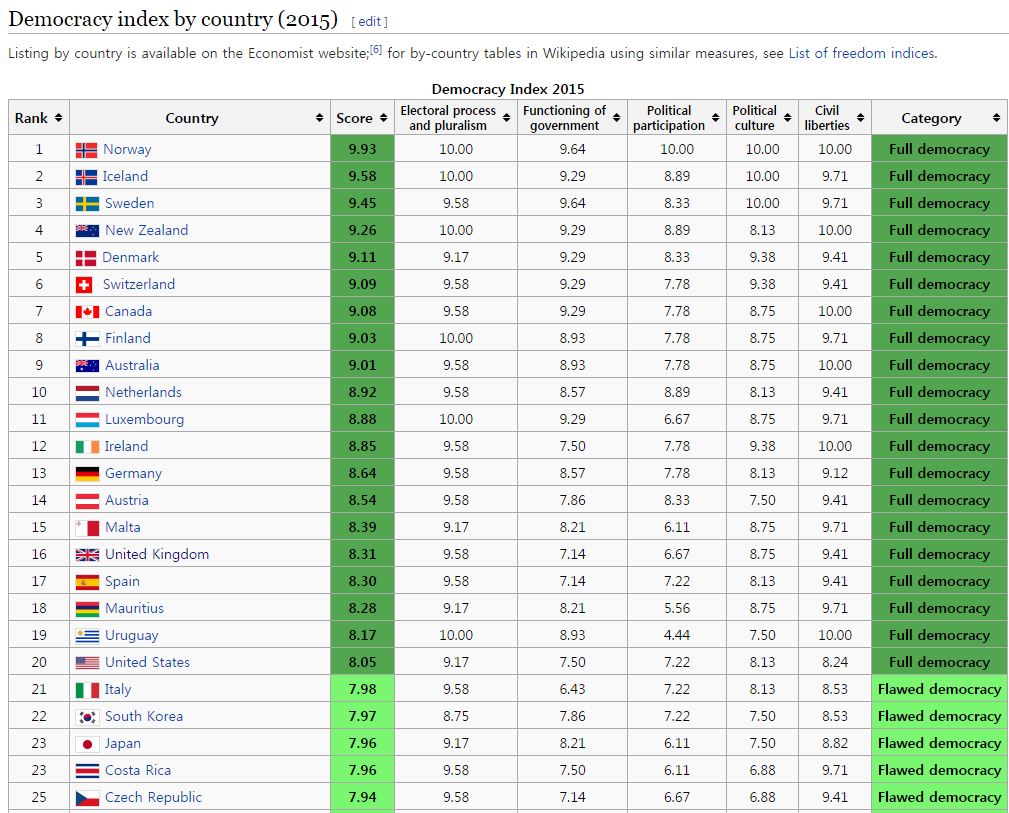Viewport: 1009px width, 813px height.
Task: Sort by Civil liberties column
Action: coord(861,118)
